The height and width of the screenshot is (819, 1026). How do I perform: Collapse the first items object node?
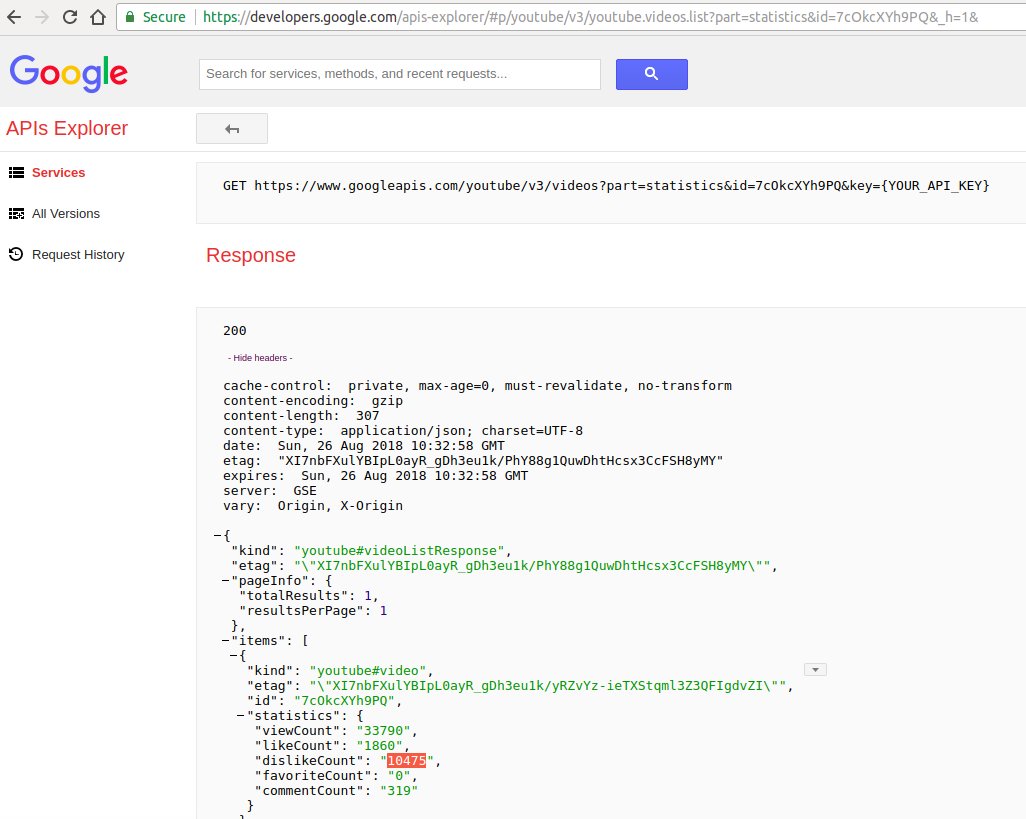click(233, 656)
